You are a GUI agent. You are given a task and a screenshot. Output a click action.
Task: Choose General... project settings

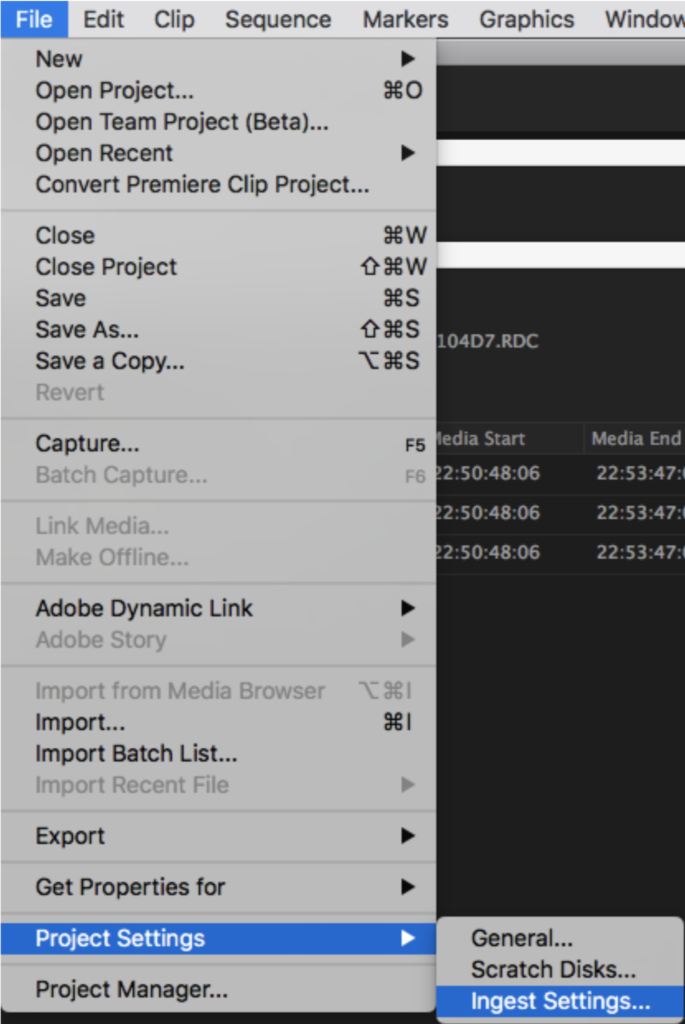(x=560, y=938)
